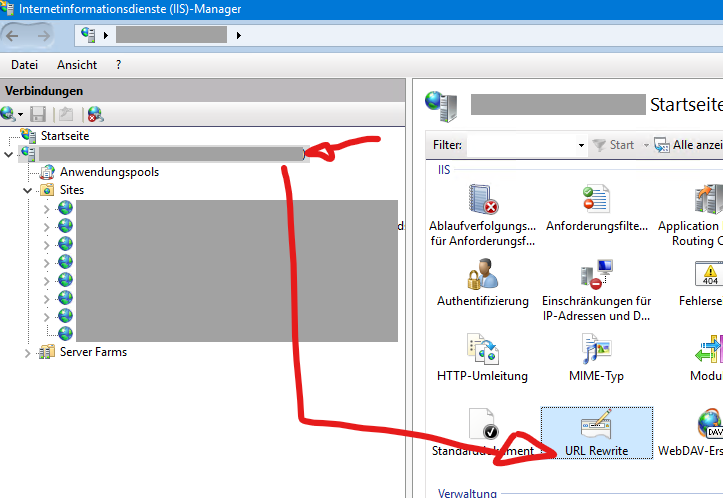Open the Datei menu

(x=24, y=65)
